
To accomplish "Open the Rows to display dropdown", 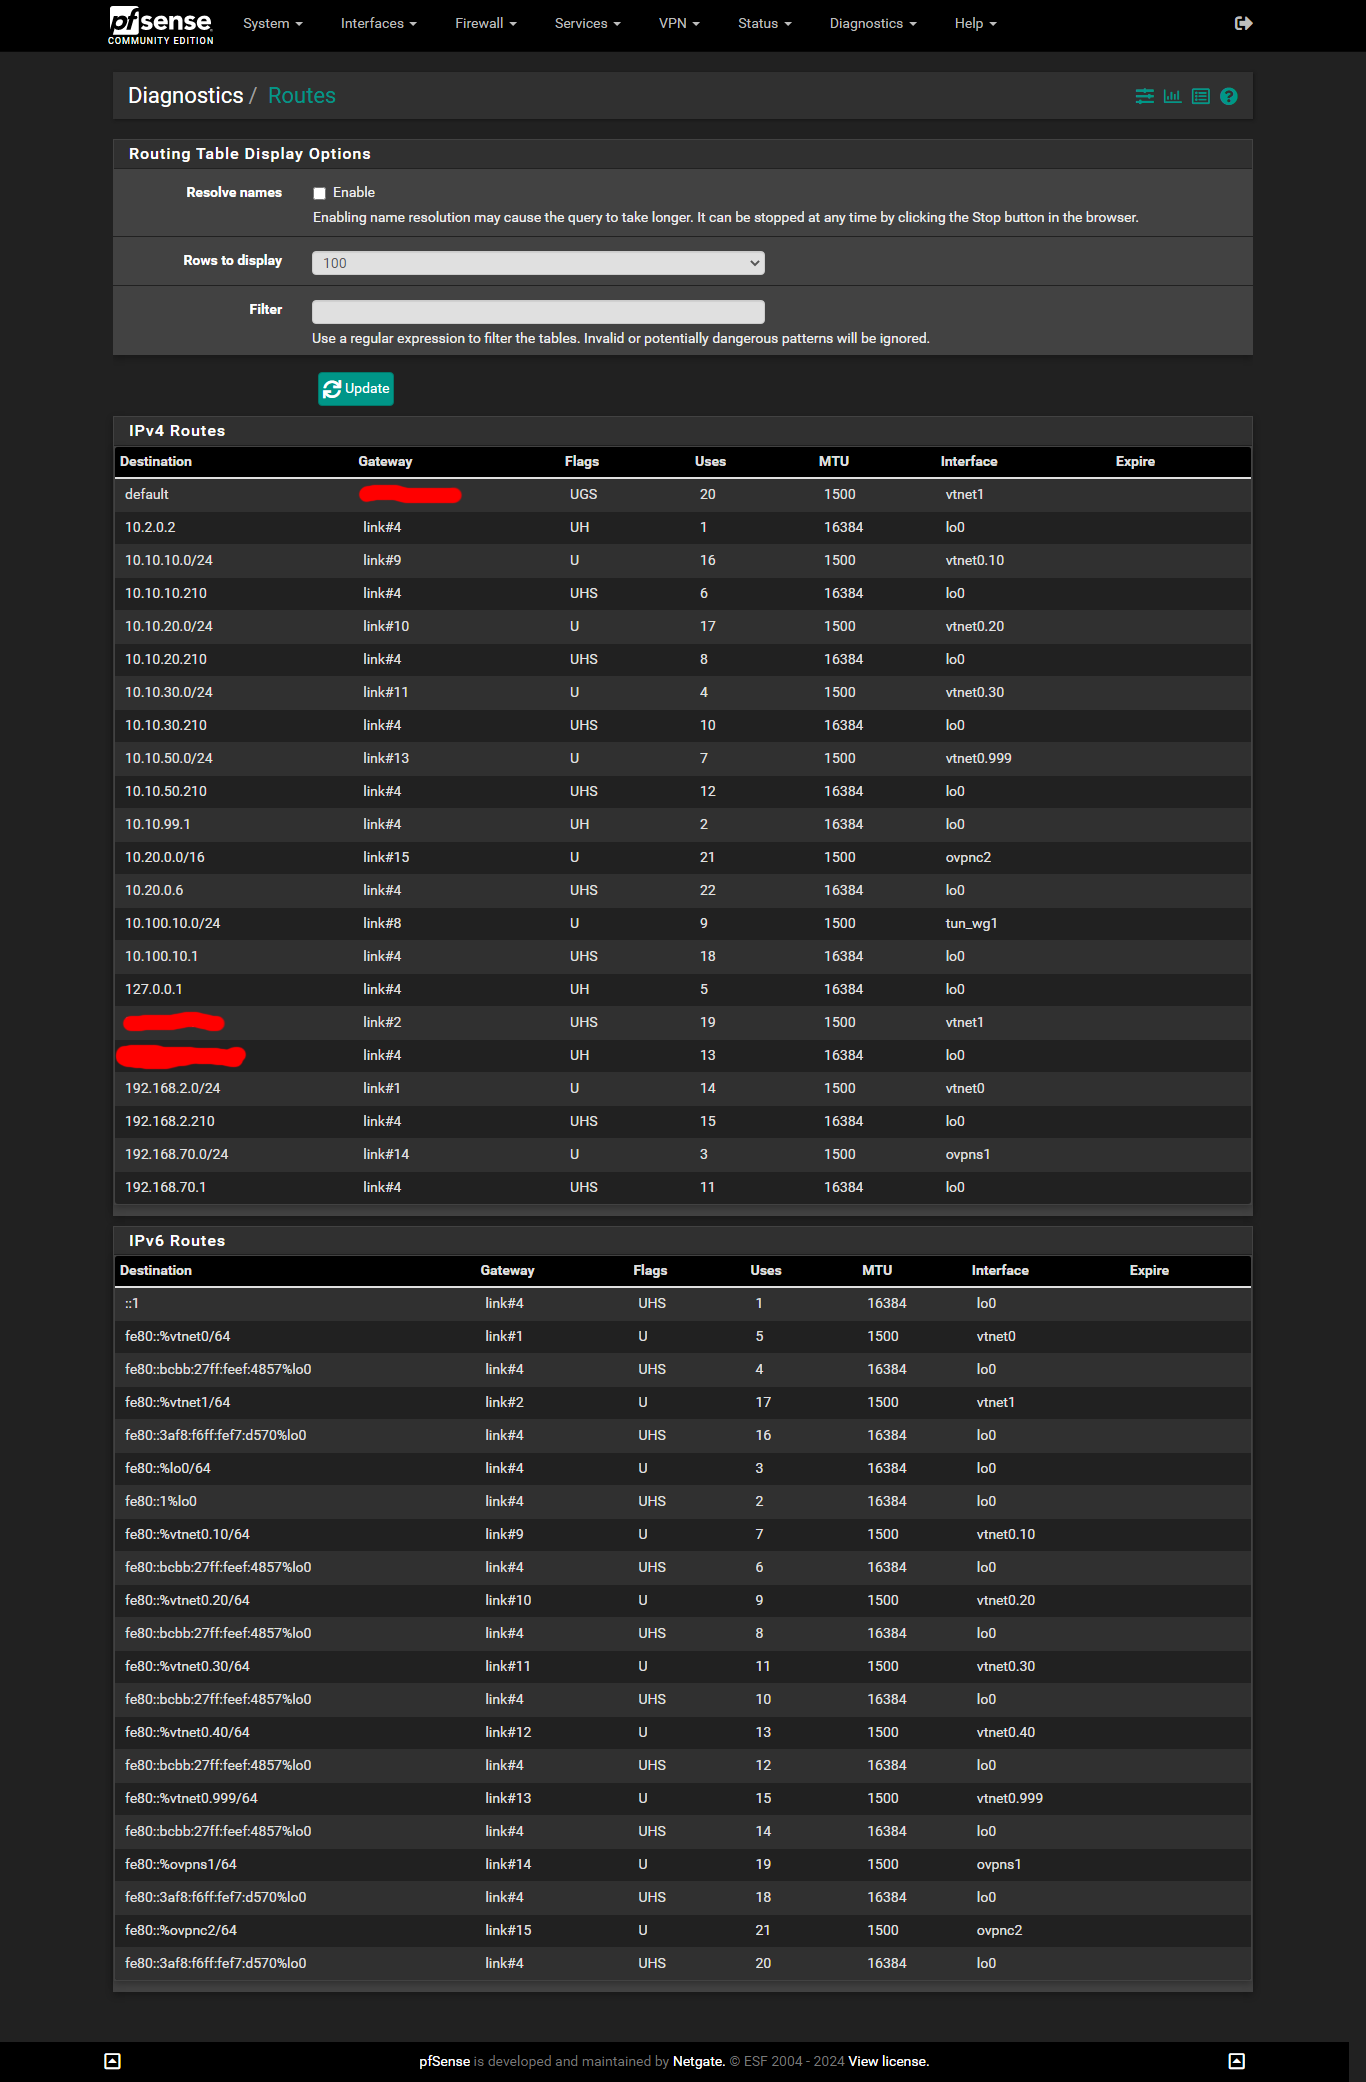I will (538, 263).
